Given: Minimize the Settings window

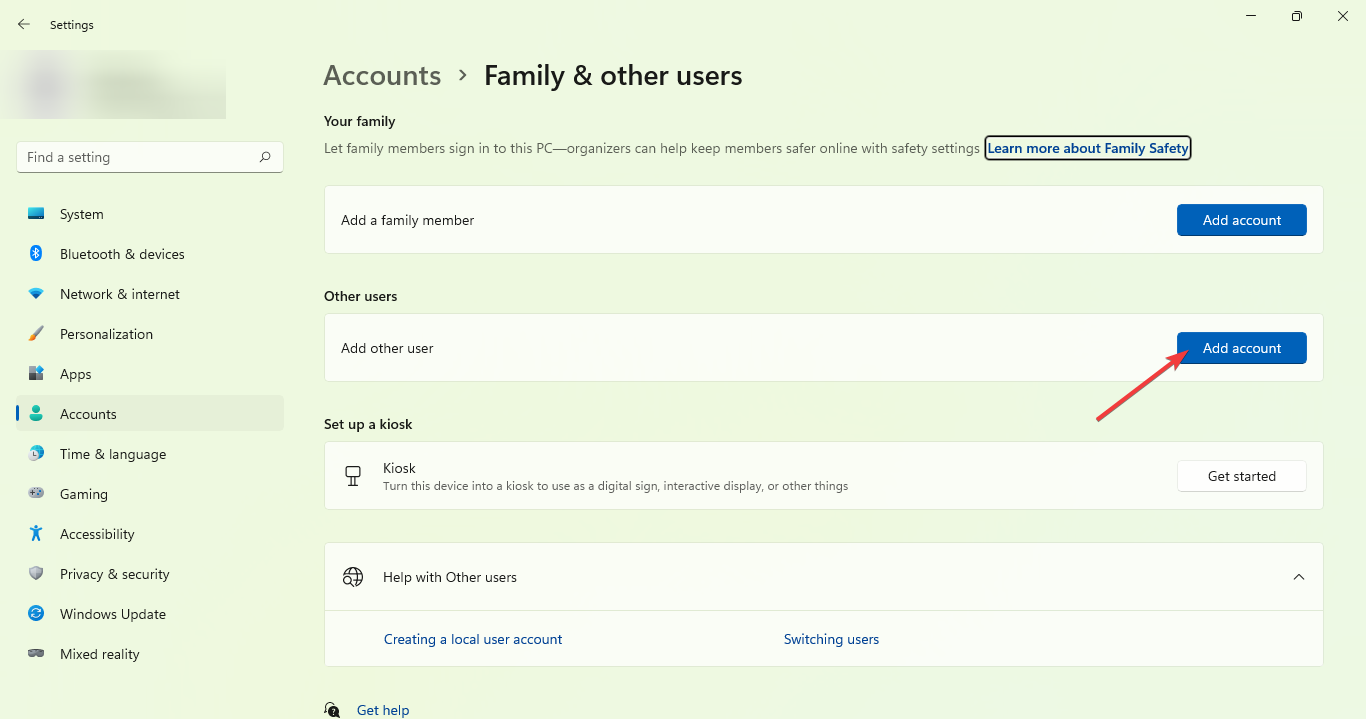Looking at the screenshot, I should [x=1251, y=16].
